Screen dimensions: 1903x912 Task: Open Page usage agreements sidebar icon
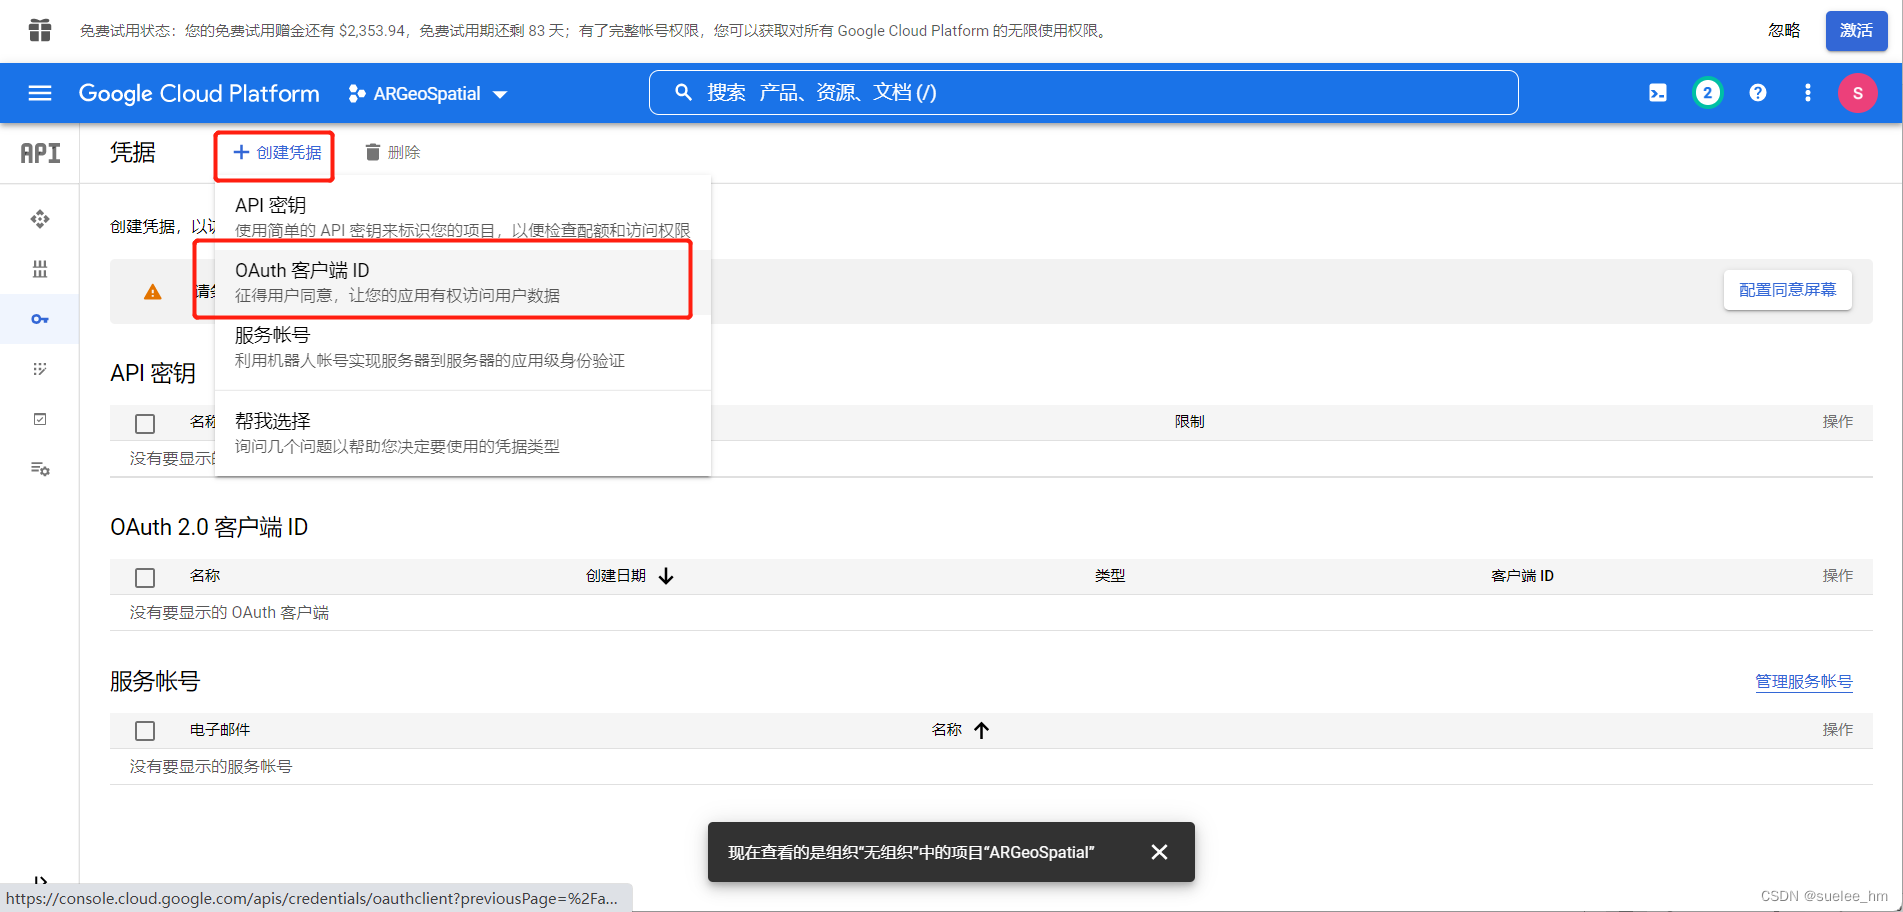coord(40,469)
